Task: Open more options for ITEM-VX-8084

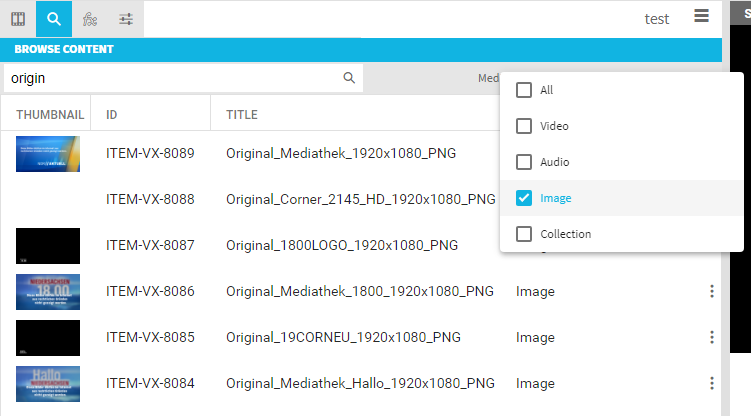Action: [x=712, y=383]
